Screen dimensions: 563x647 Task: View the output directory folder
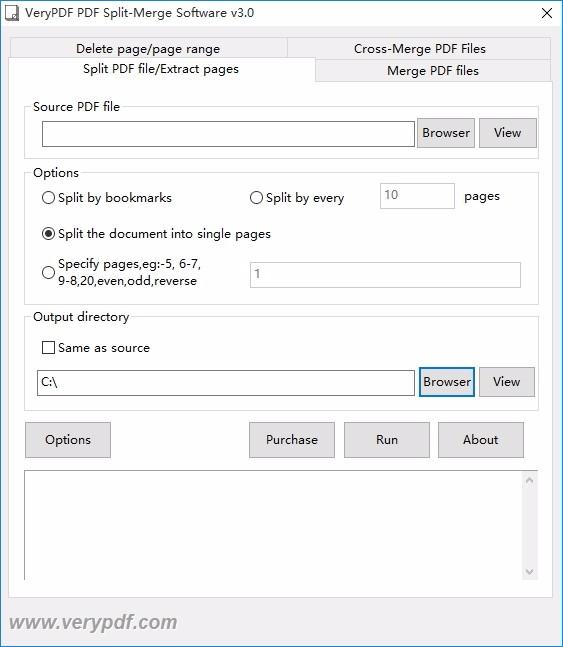click(x=506, y=382)
